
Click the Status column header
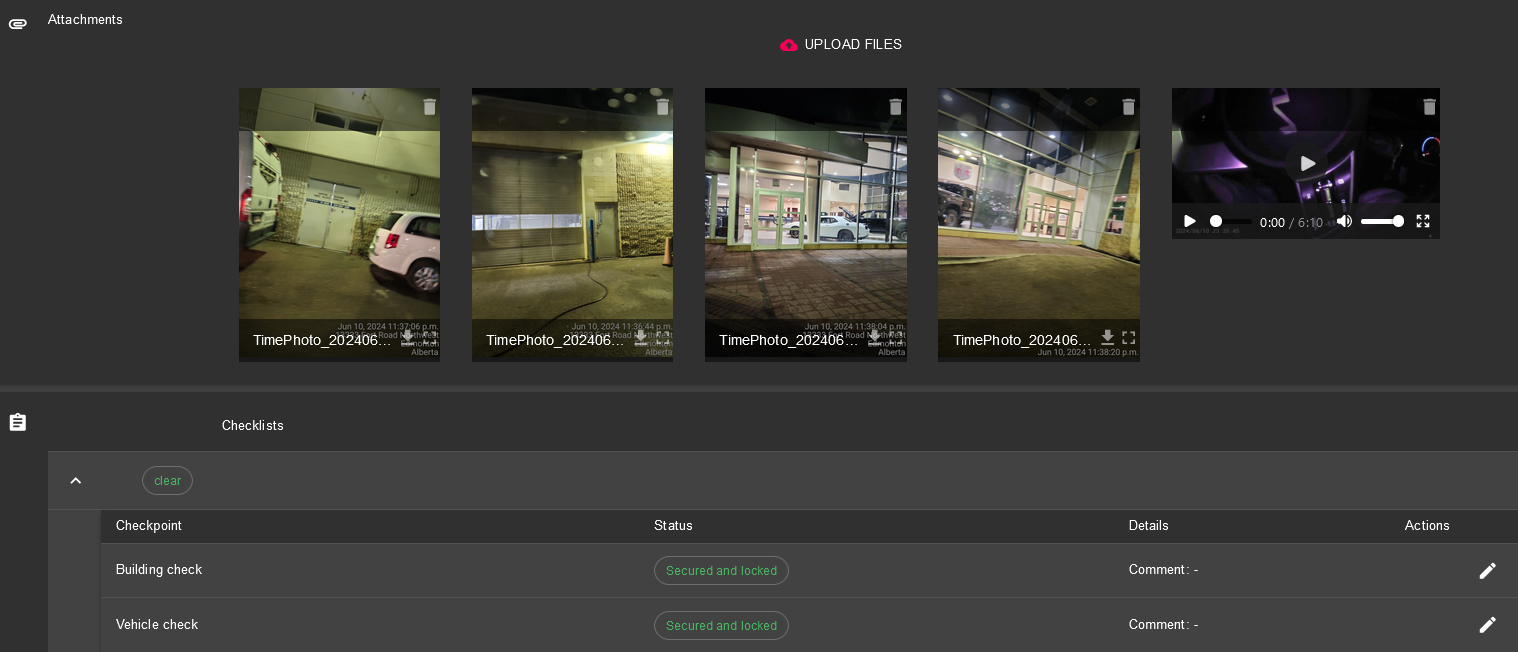(673, 526)
